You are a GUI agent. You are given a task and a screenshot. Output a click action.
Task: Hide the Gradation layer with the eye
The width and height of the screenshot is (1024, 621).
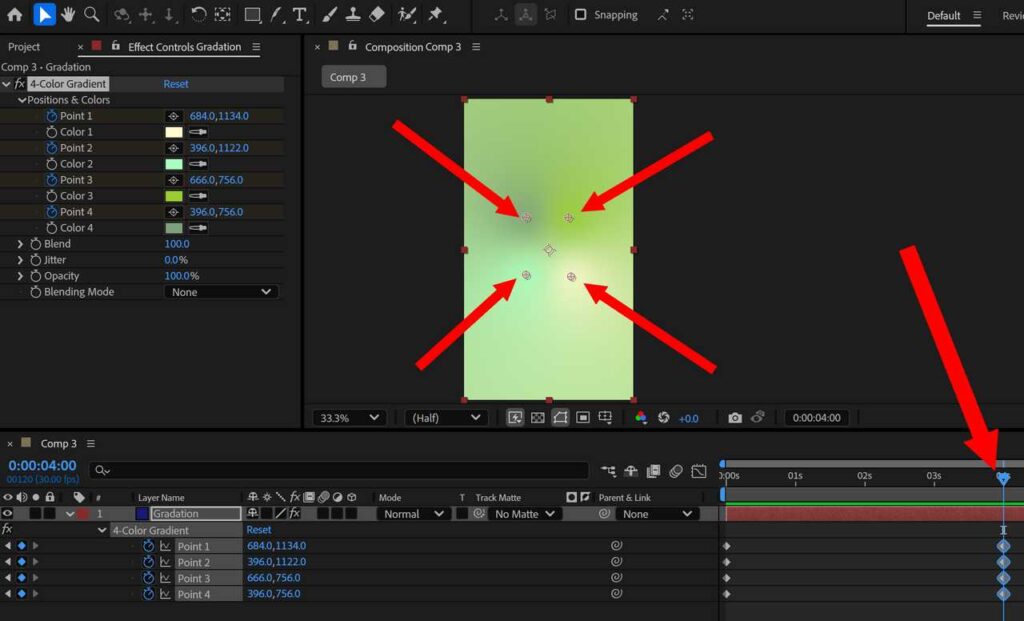coord(7,514)
